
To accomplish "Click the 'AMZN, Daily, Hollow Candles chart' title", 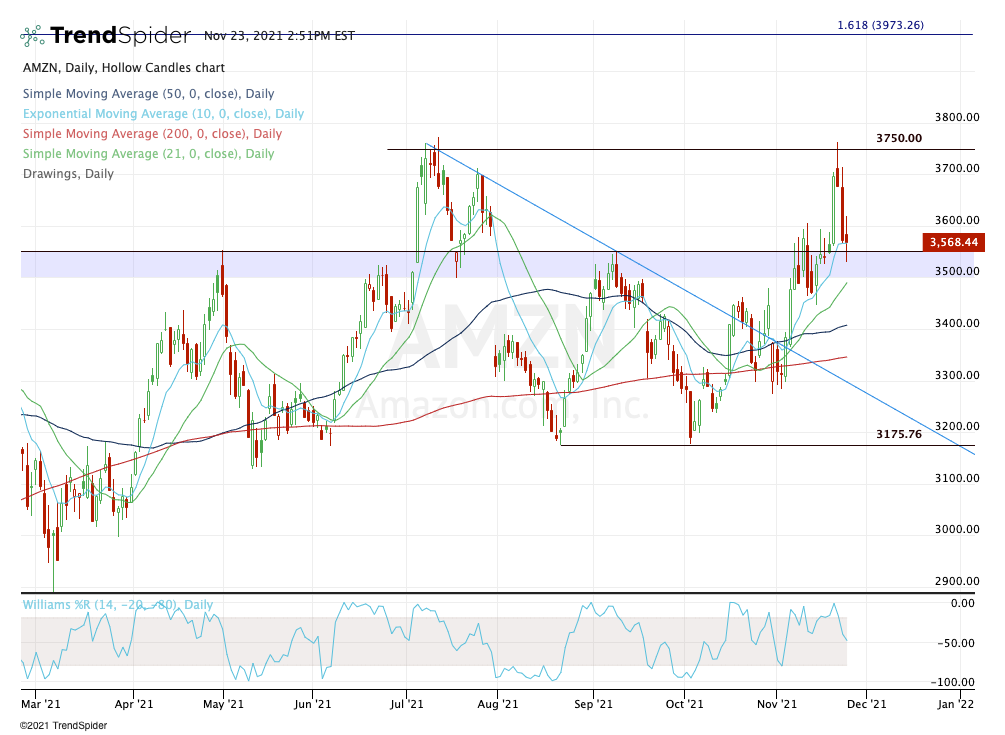I will coord(124,68).
